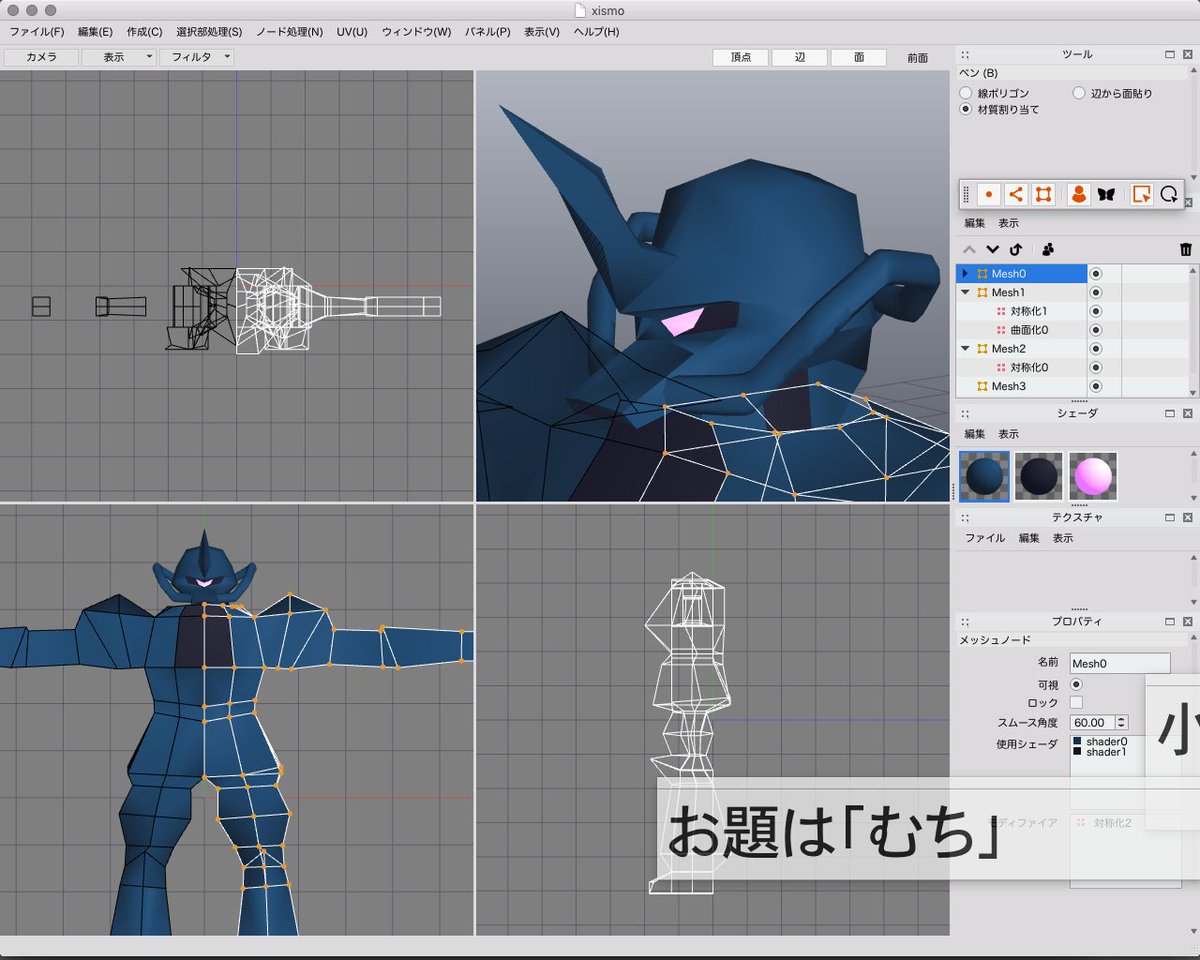Click the orange person icon in floating toolbar
Image resolution: width=1200 pixels, height=960 pixels.
[1078, 194]
